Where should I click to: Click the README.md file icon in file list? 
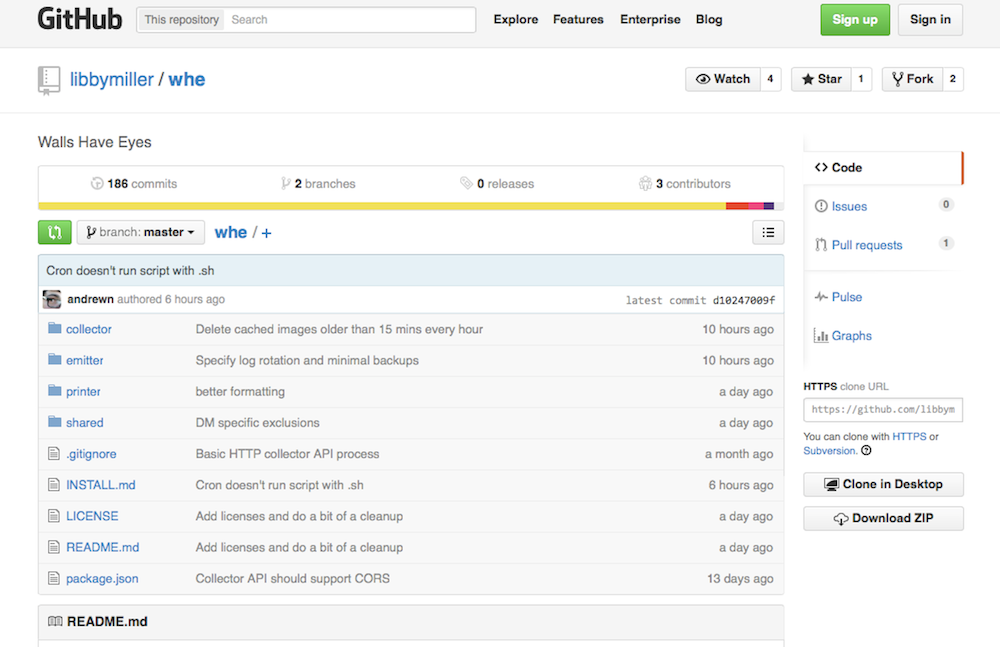pos(54,547)
